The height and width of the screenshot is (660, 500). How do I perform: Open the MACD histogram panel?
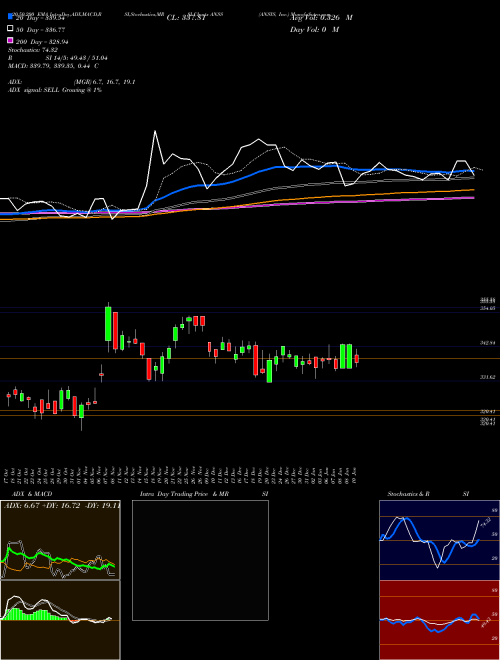pos(60,620)
